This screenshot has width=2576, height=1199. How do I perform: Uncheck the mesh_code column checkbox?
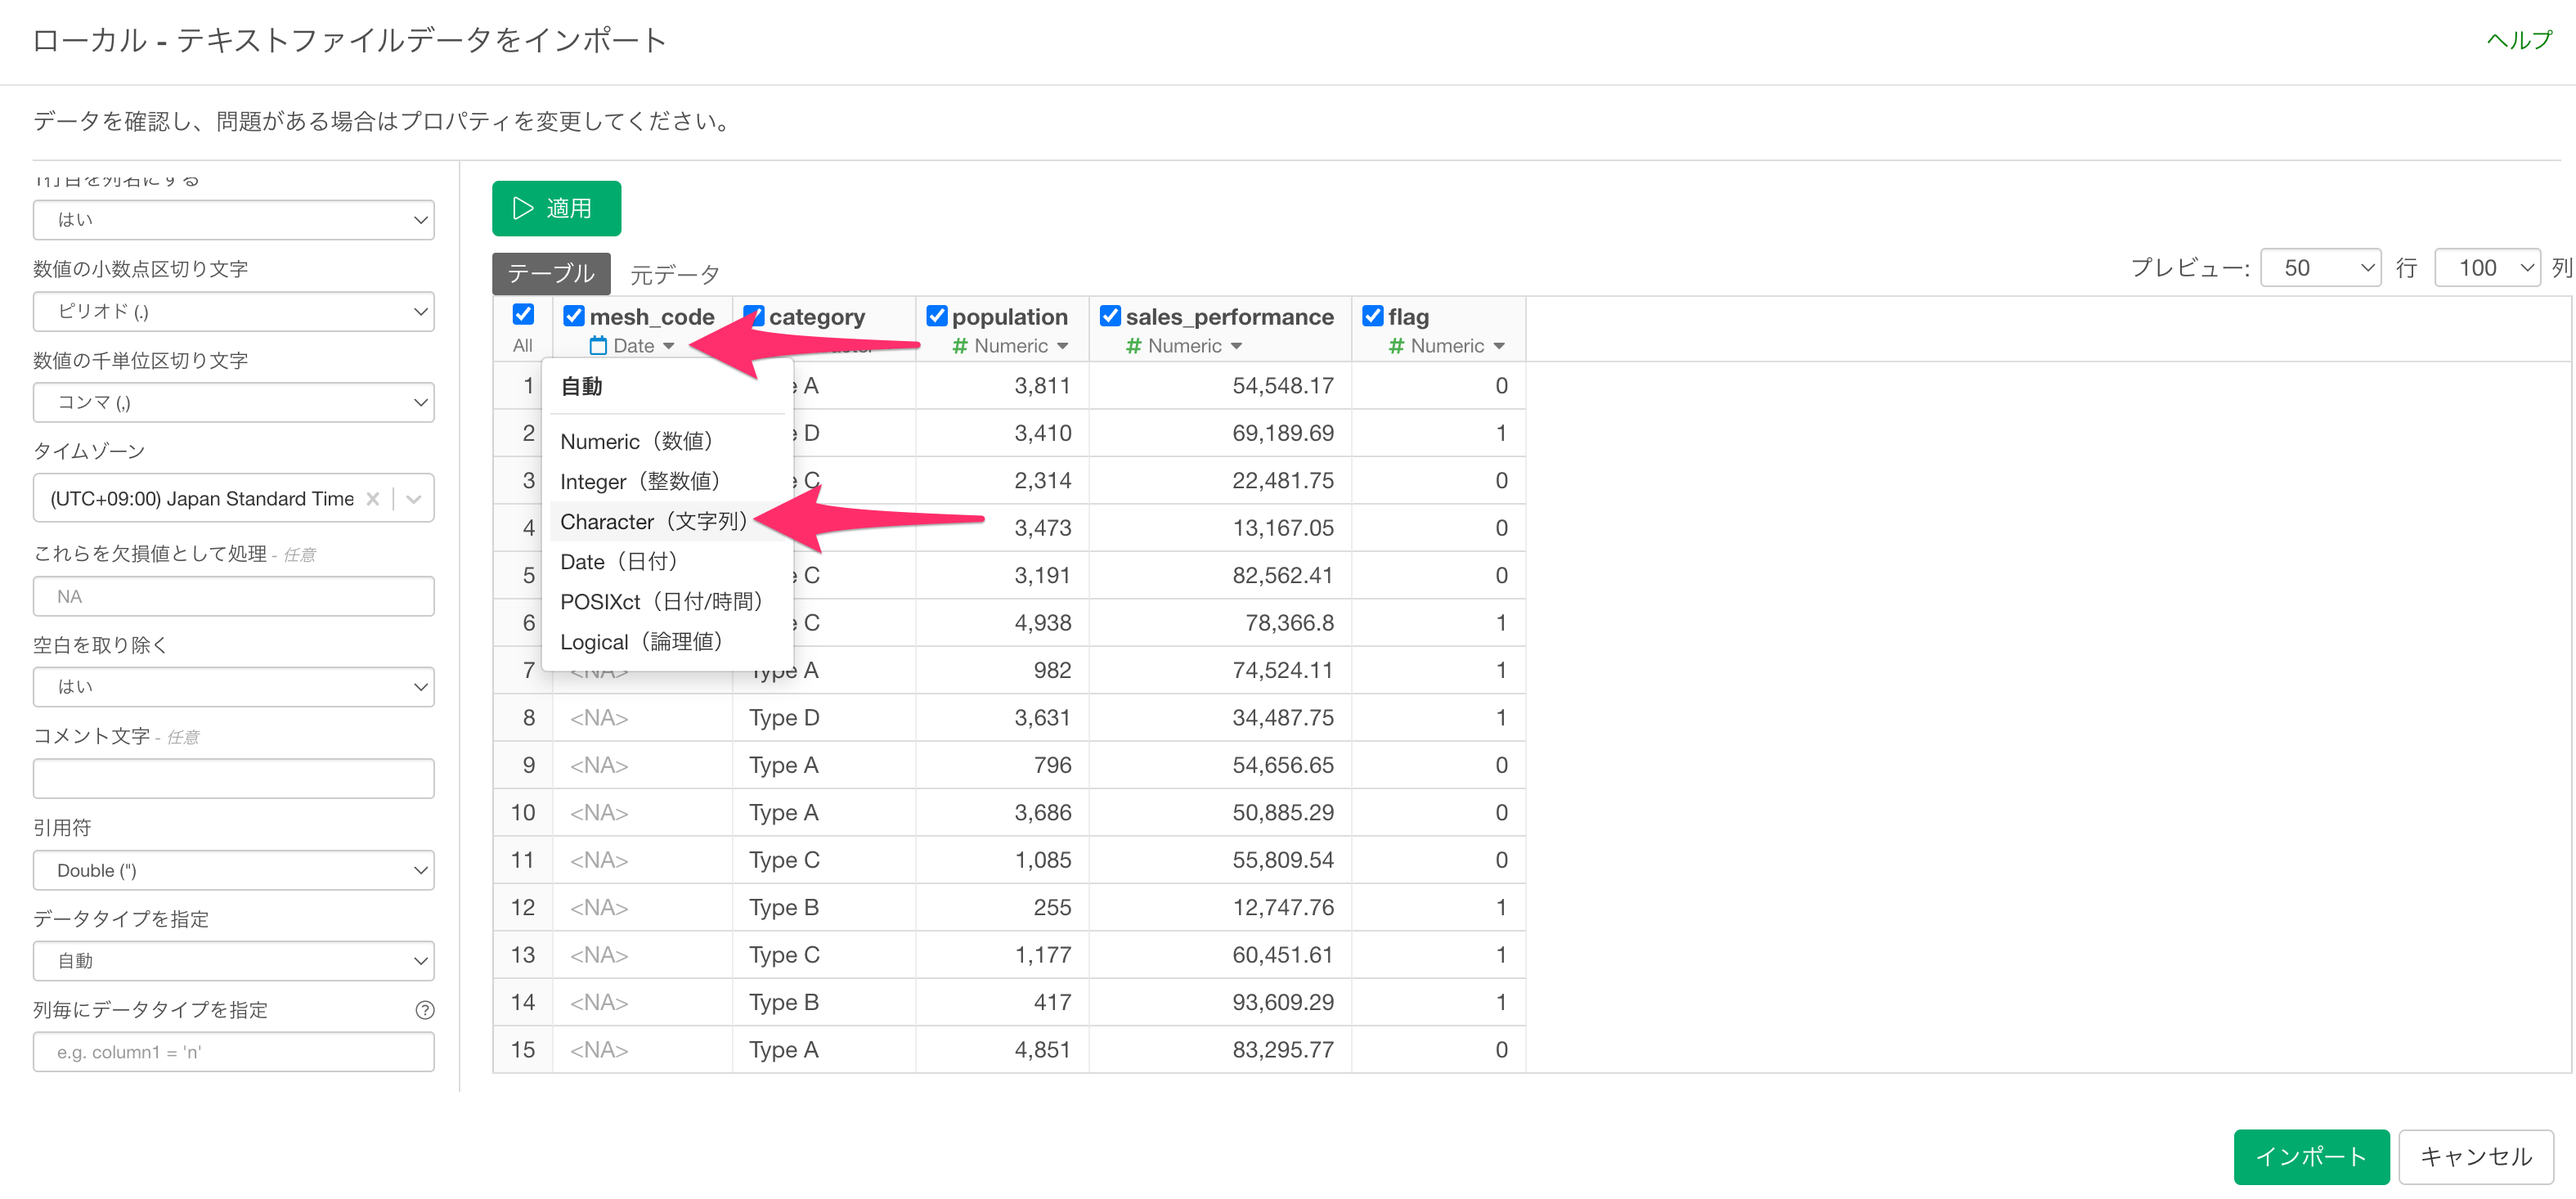pyautogui.click(x=574, y=316)
